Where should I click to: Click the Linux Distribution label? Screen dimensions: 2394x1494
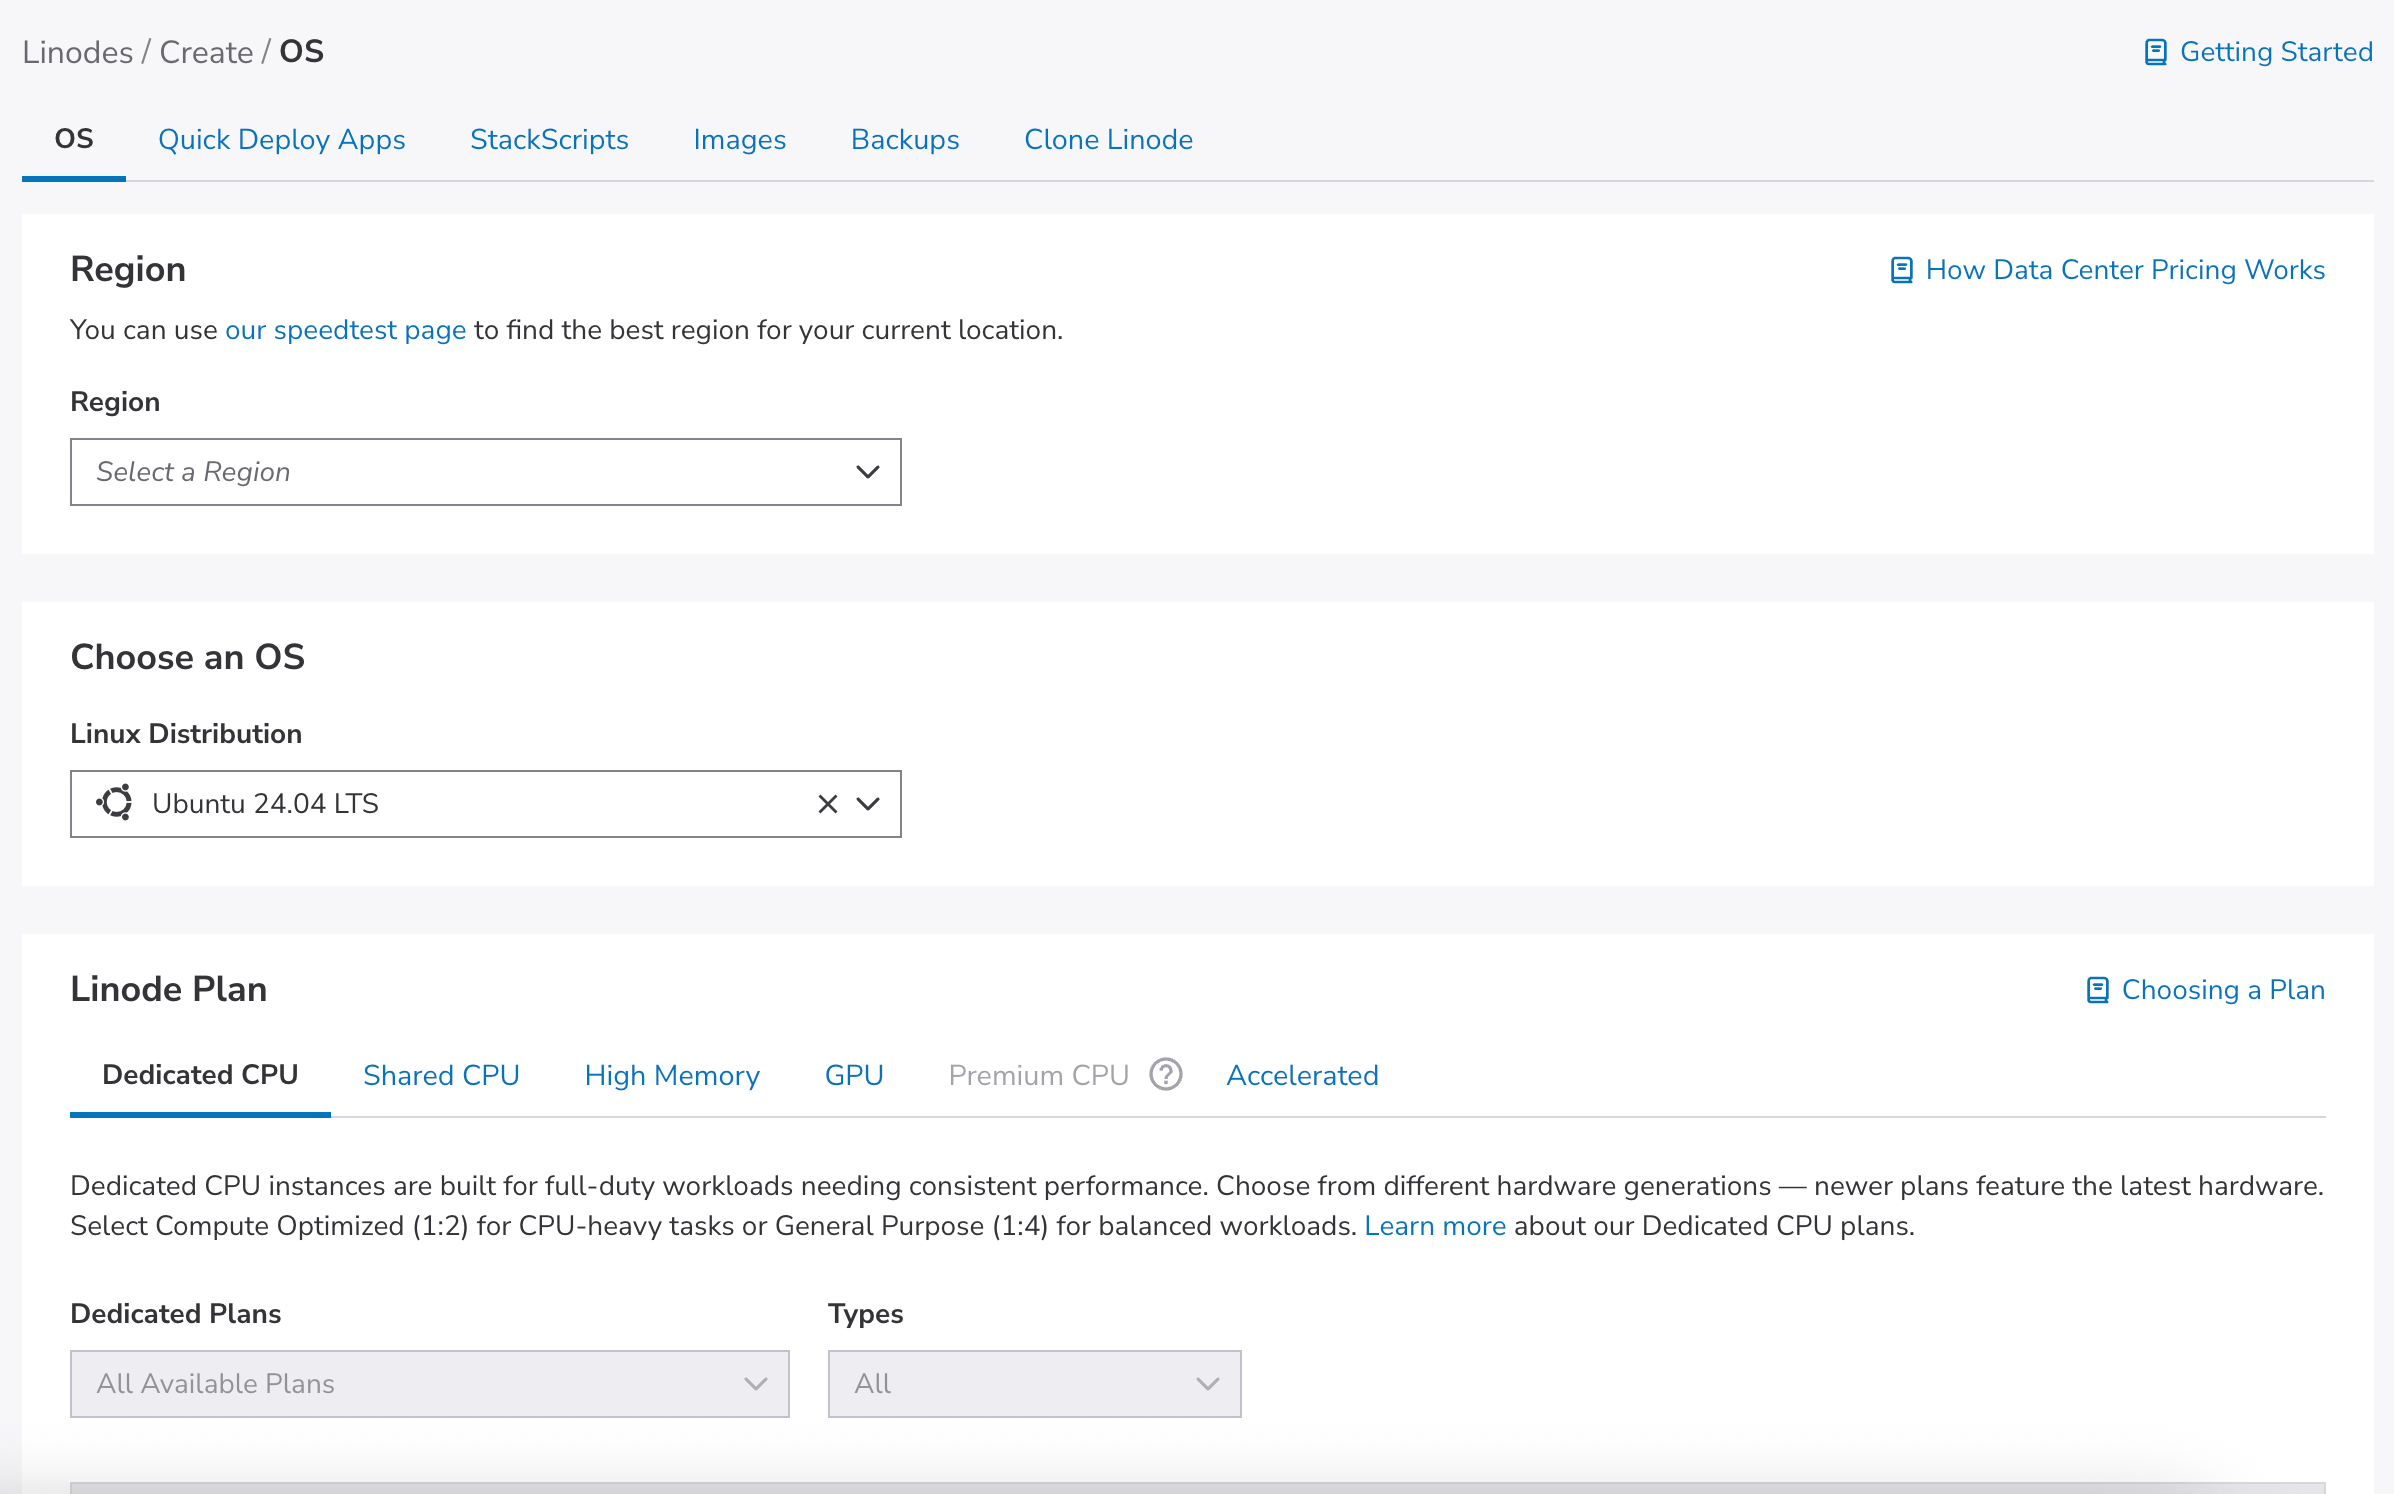click(185, 734)
